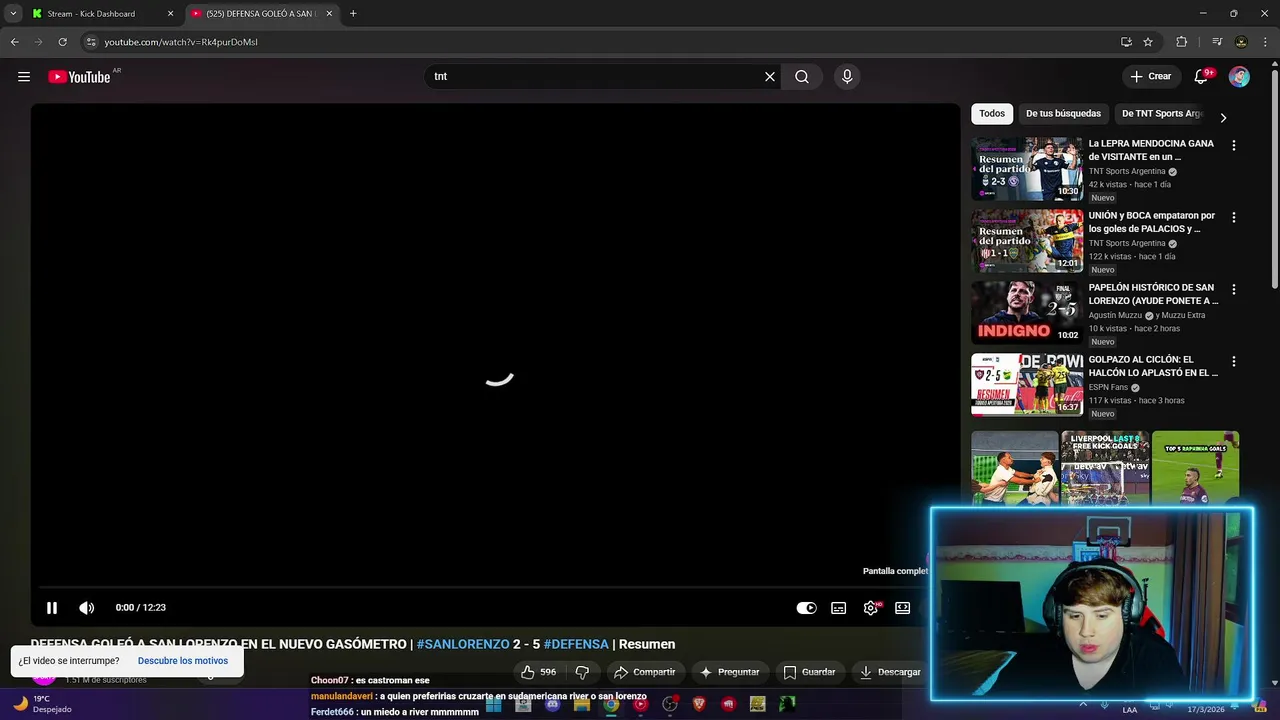Viewport: 1280px width, 720px height.
Task: Start voice search with the microphone icon
Action: point(847,77)
